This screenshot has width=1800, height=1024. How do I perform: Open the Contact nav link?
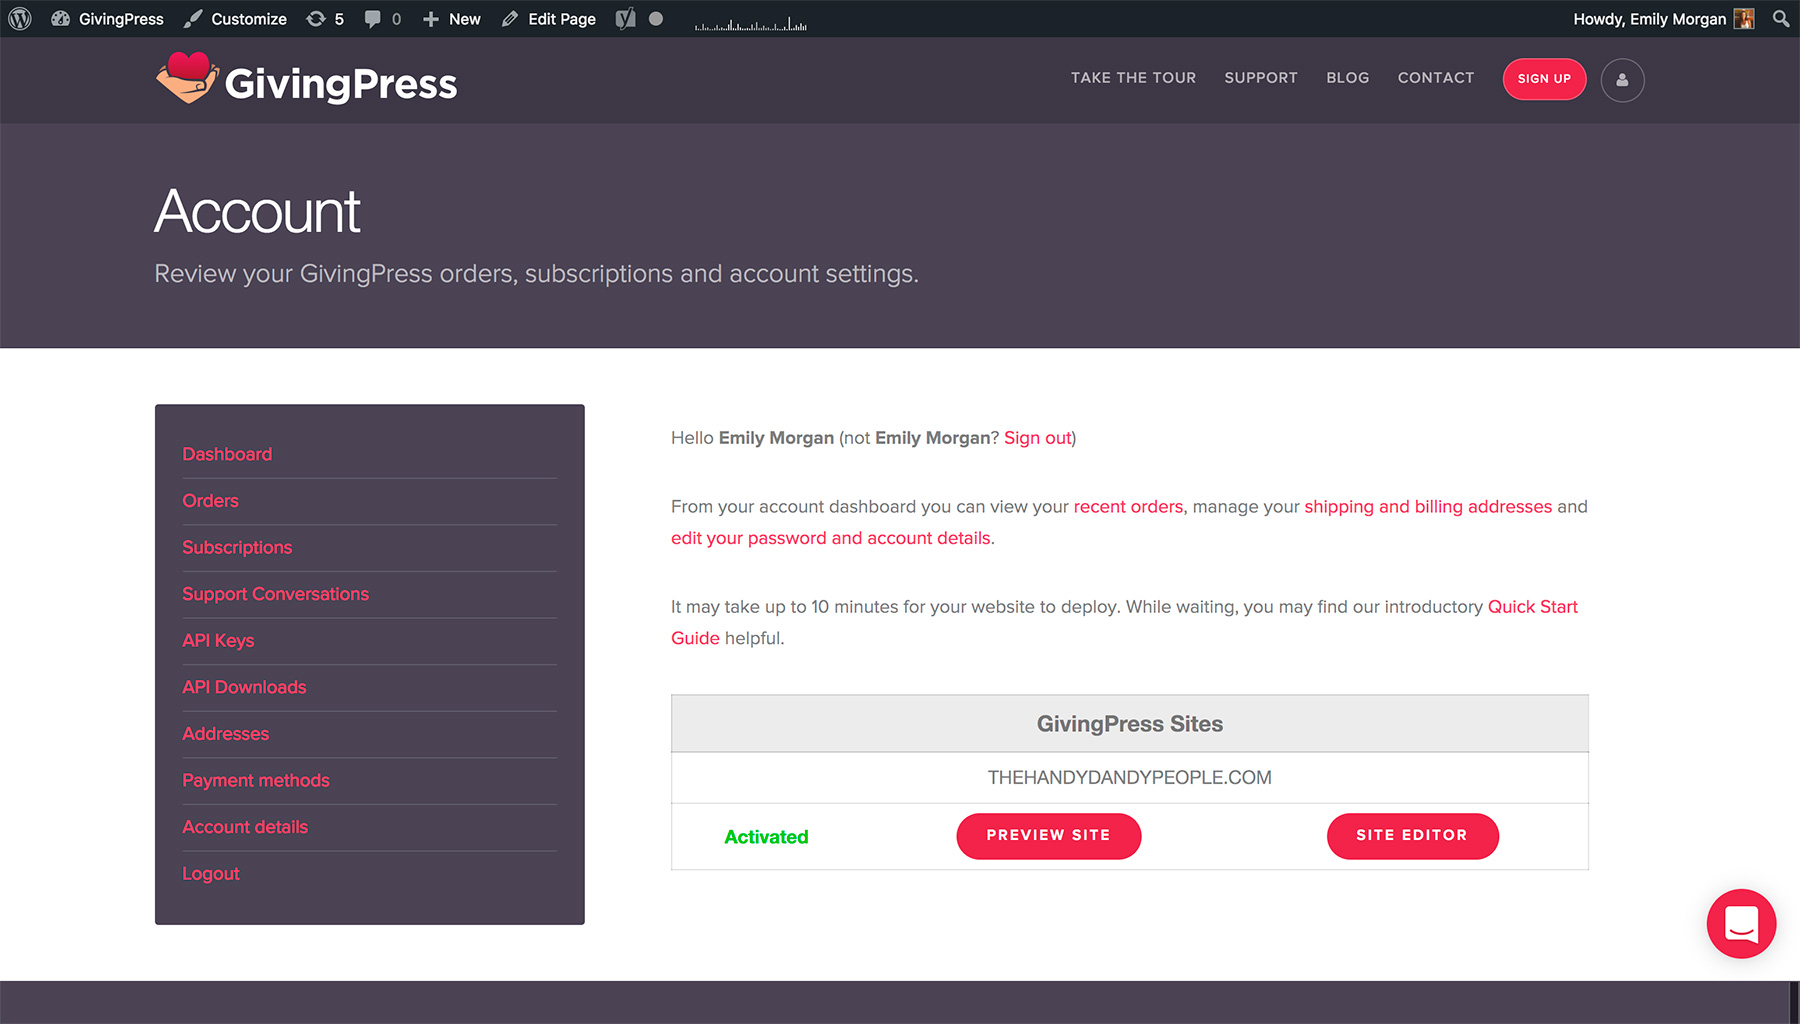[x=1436, y=78]
